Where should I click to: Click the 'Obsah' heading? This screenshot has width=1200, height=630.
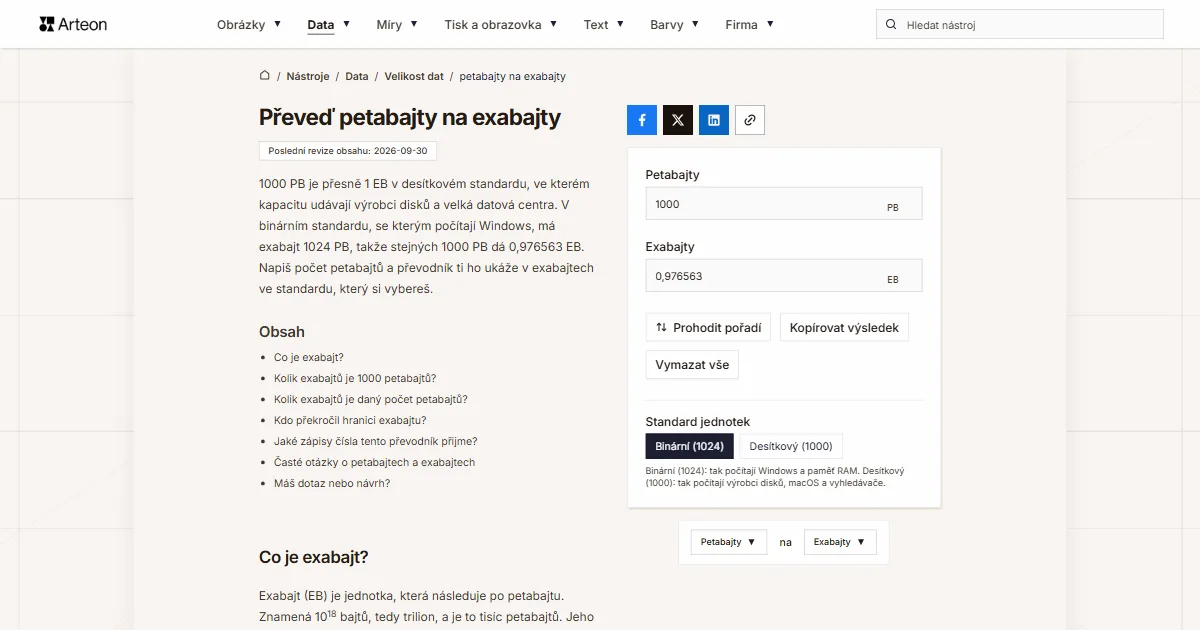[282, 332]
